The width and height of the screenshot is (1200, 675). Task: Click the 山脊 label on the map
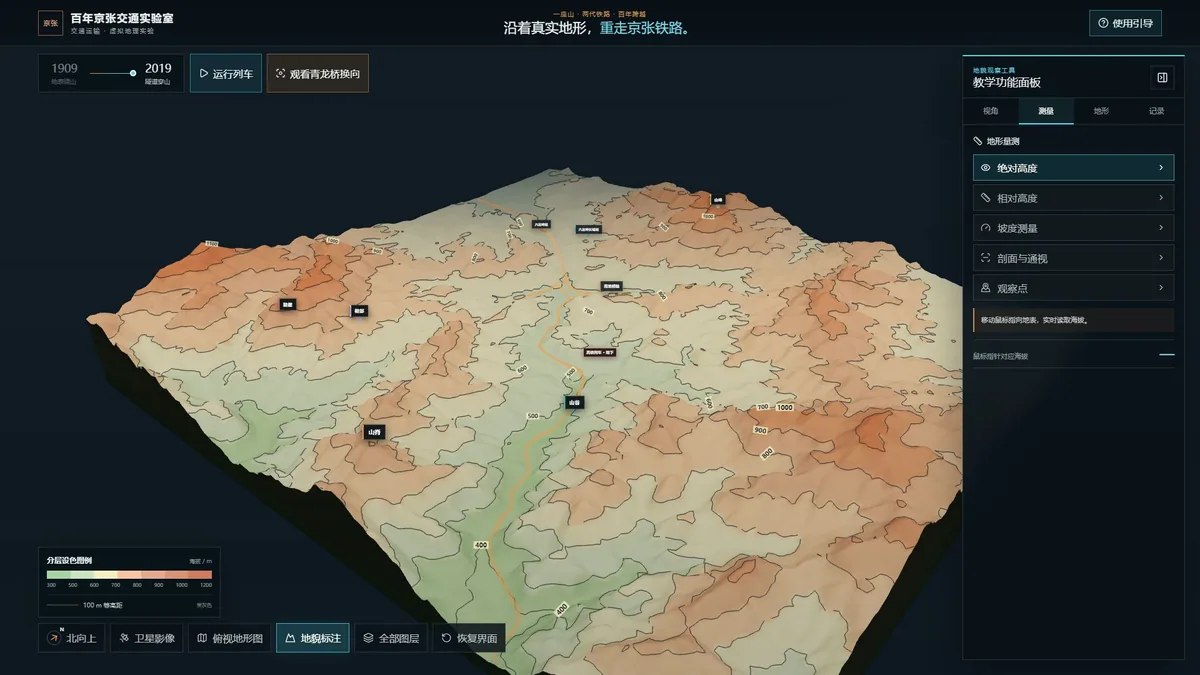(x=374, y=433)
